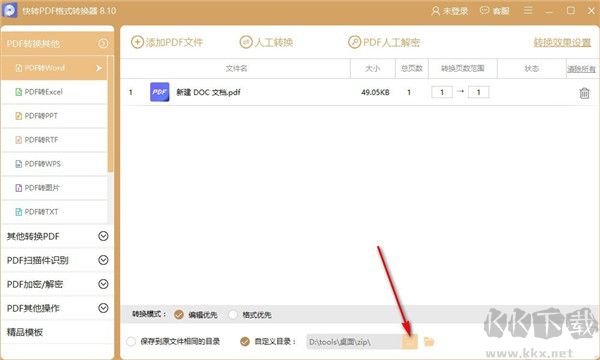Viewport: 600px width, 360px height.
Task: Click the PDF转WPS file icon
Action: [x=18, y=164]
